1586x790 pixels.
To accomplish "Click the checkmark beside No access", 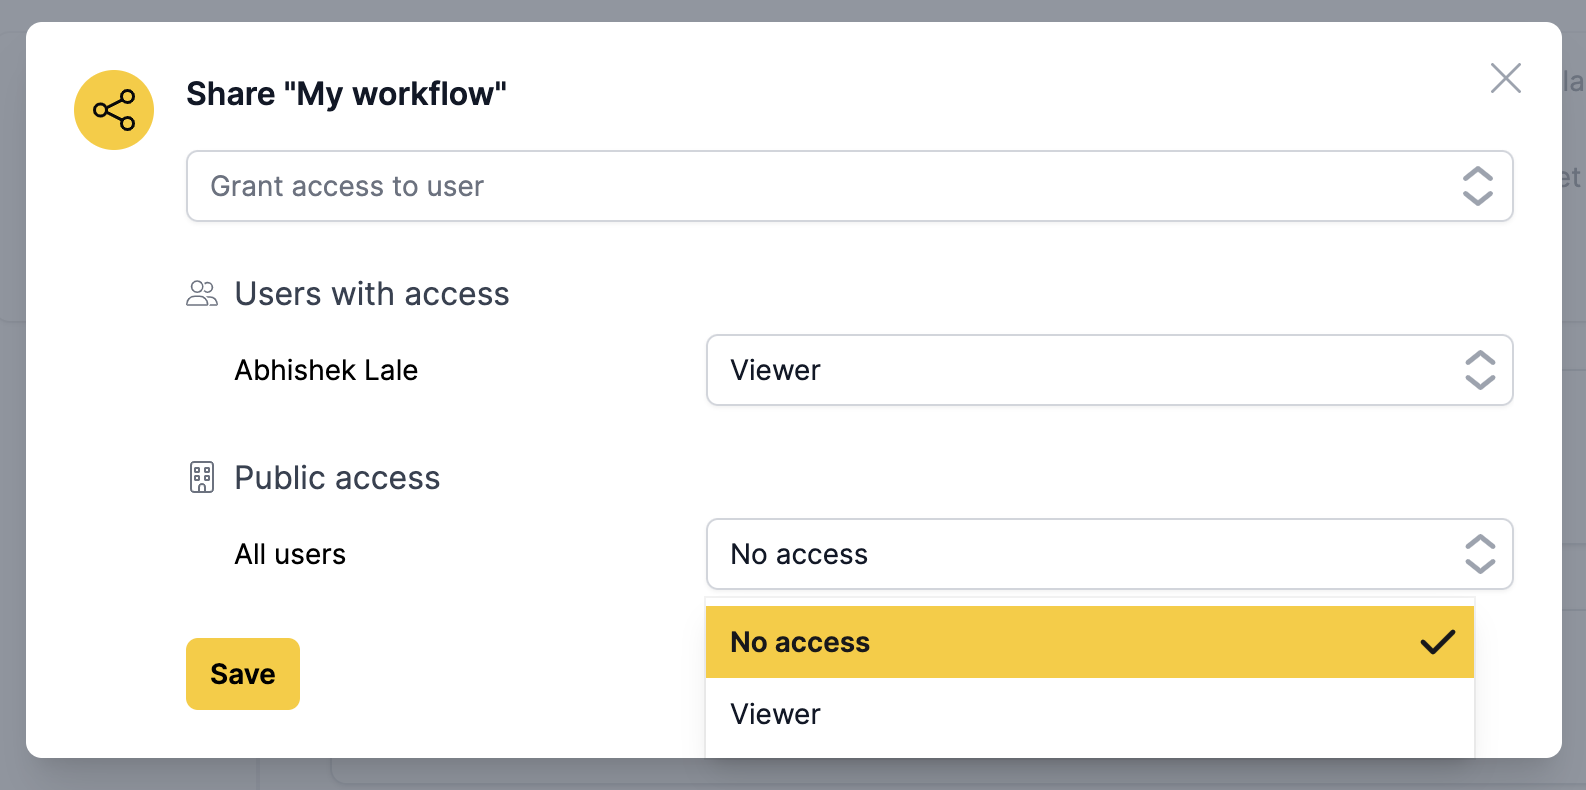I will pyautogui.click(x=1438, y=642).
